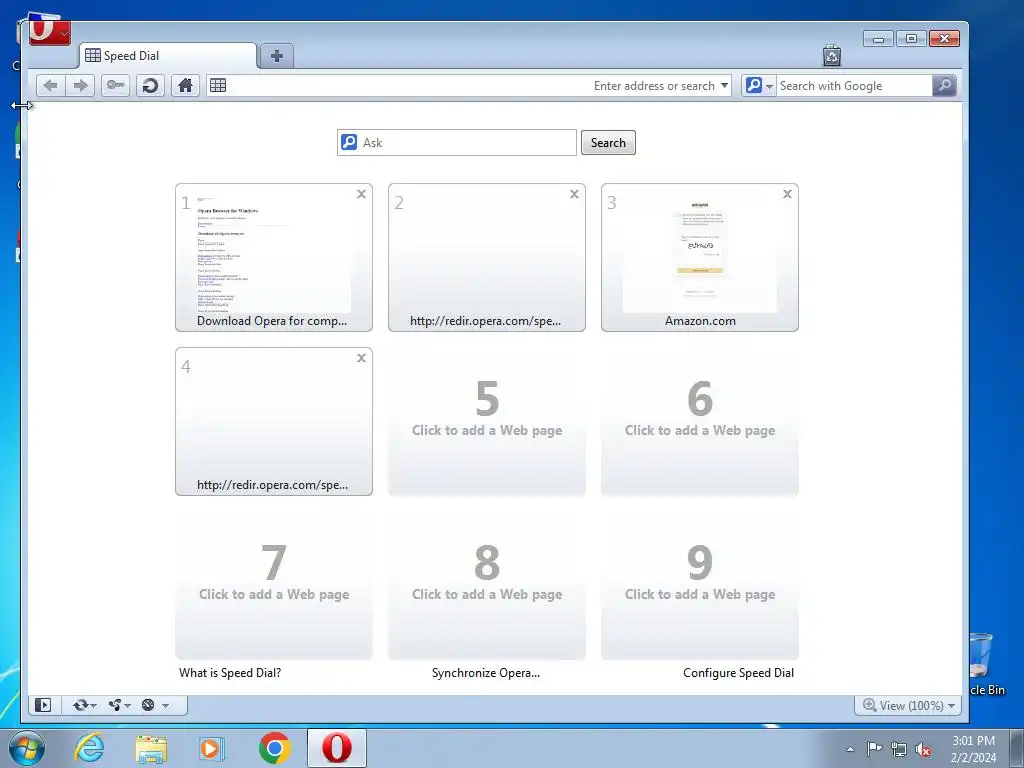Select the Speed Dial tab
Screen dimensions: 1024x768
(x=168, y=56)
